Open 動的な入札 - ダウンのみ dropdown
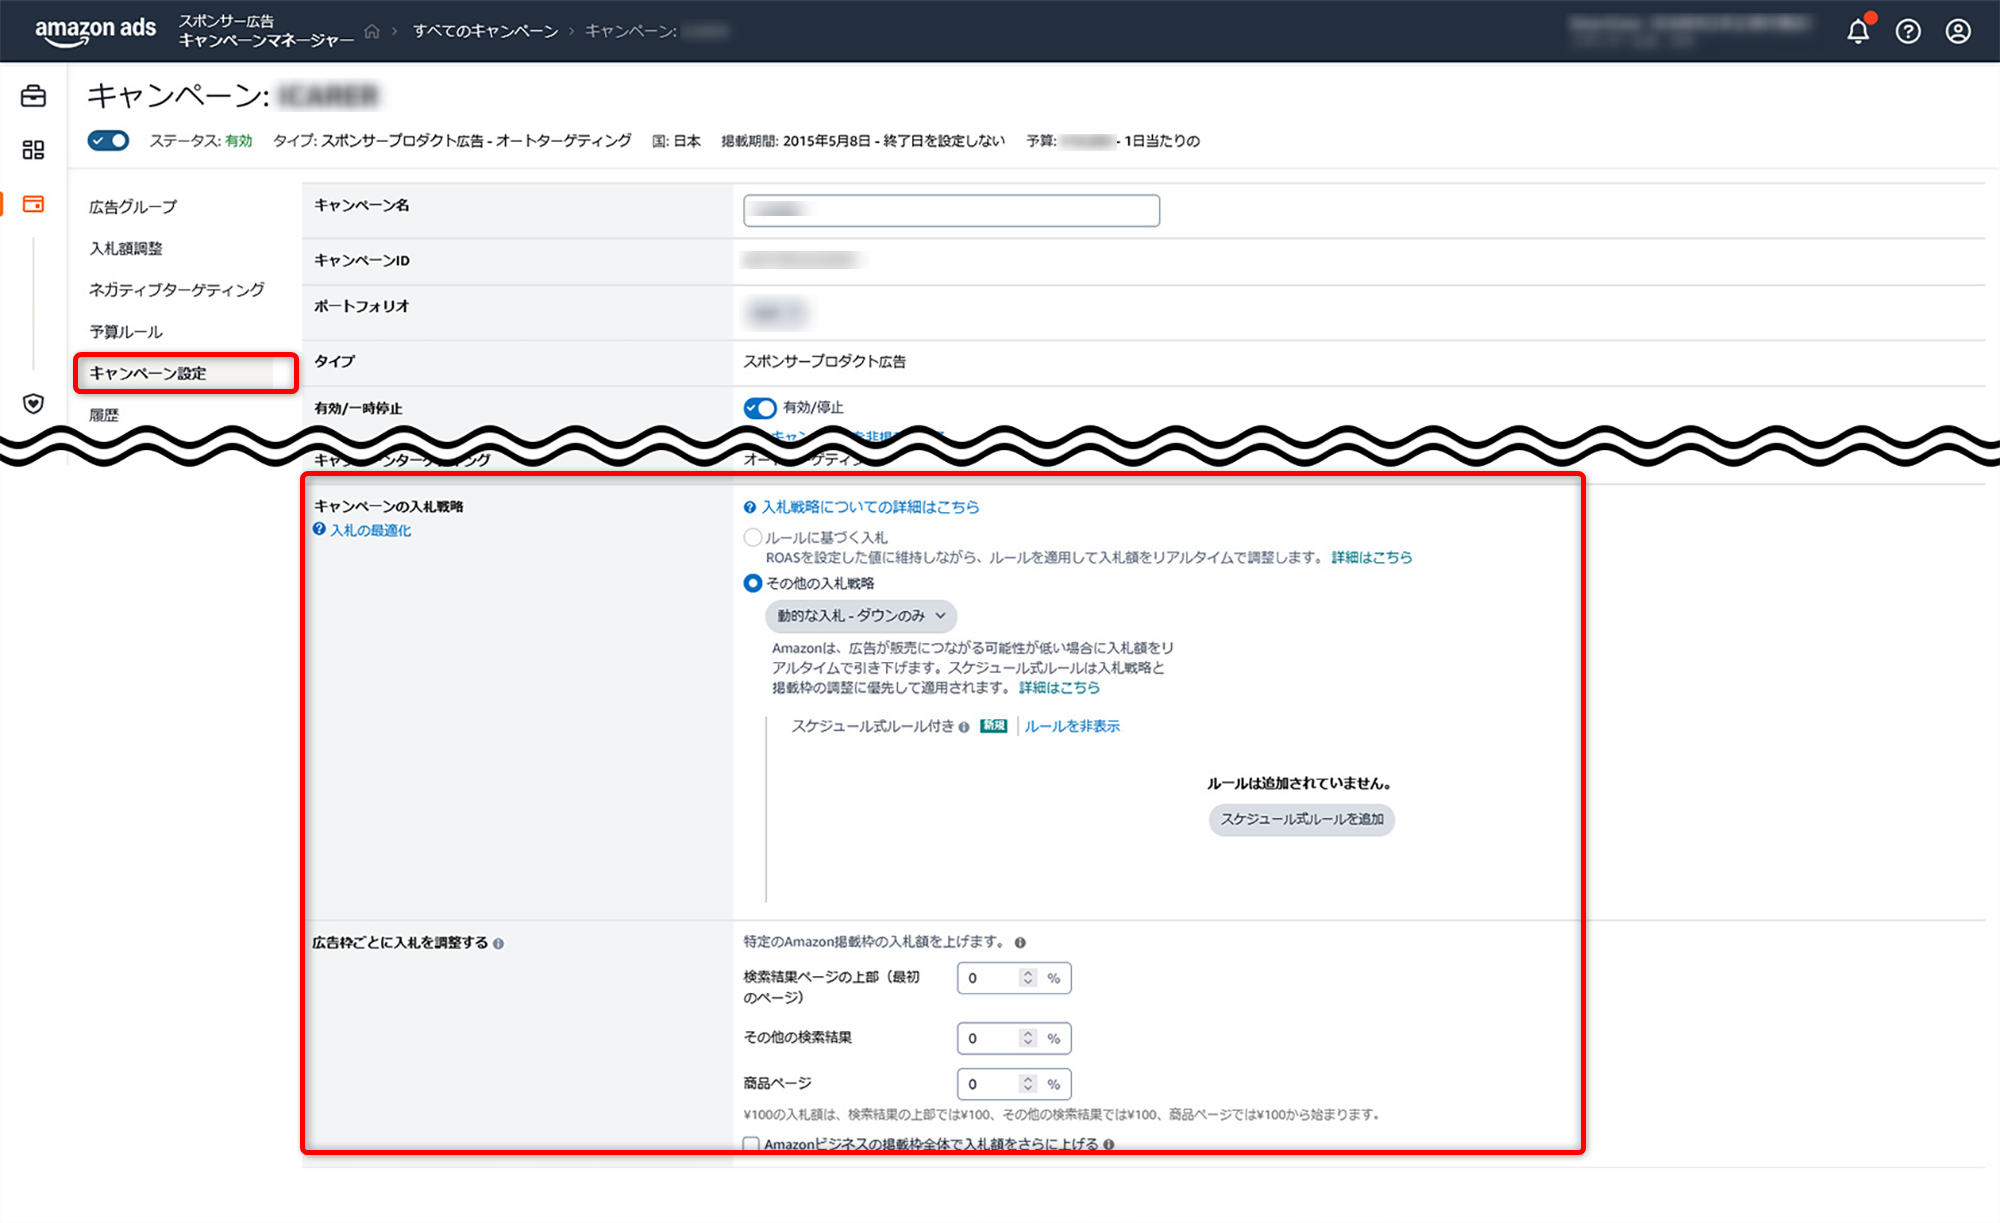The height and width of the screenshot is (1223, 2000). coord(861,616)
